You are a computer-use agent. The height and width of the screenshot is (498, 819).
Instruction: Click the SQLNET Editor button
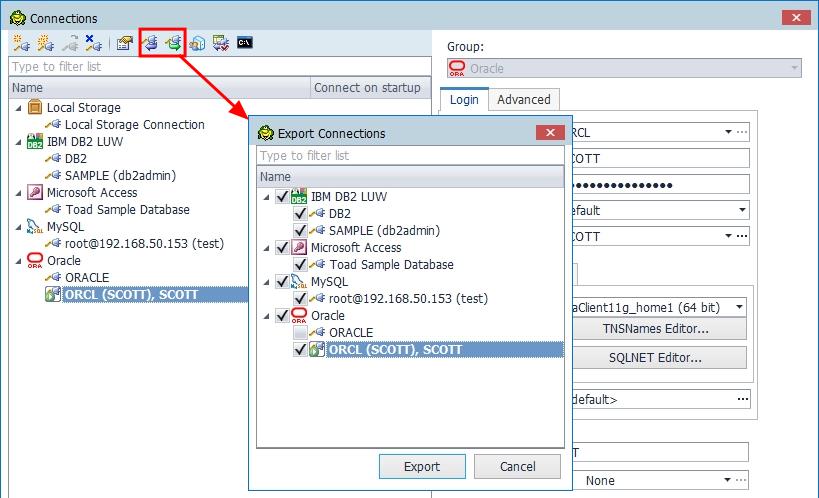pos(655,357)
